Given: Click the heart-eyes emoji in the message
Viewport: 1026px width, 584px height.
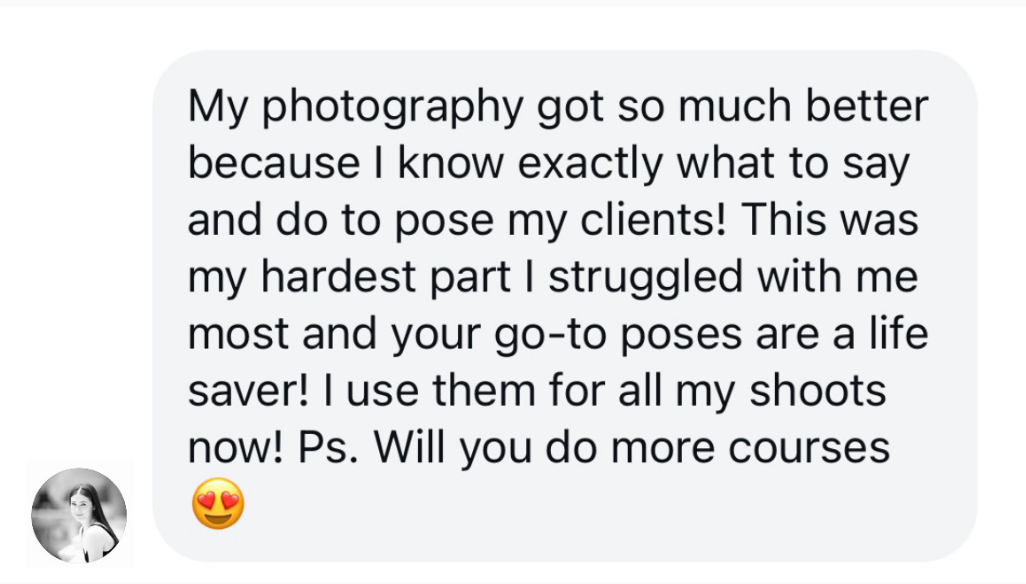Looking at the screenshot, I should coord(219,504).
